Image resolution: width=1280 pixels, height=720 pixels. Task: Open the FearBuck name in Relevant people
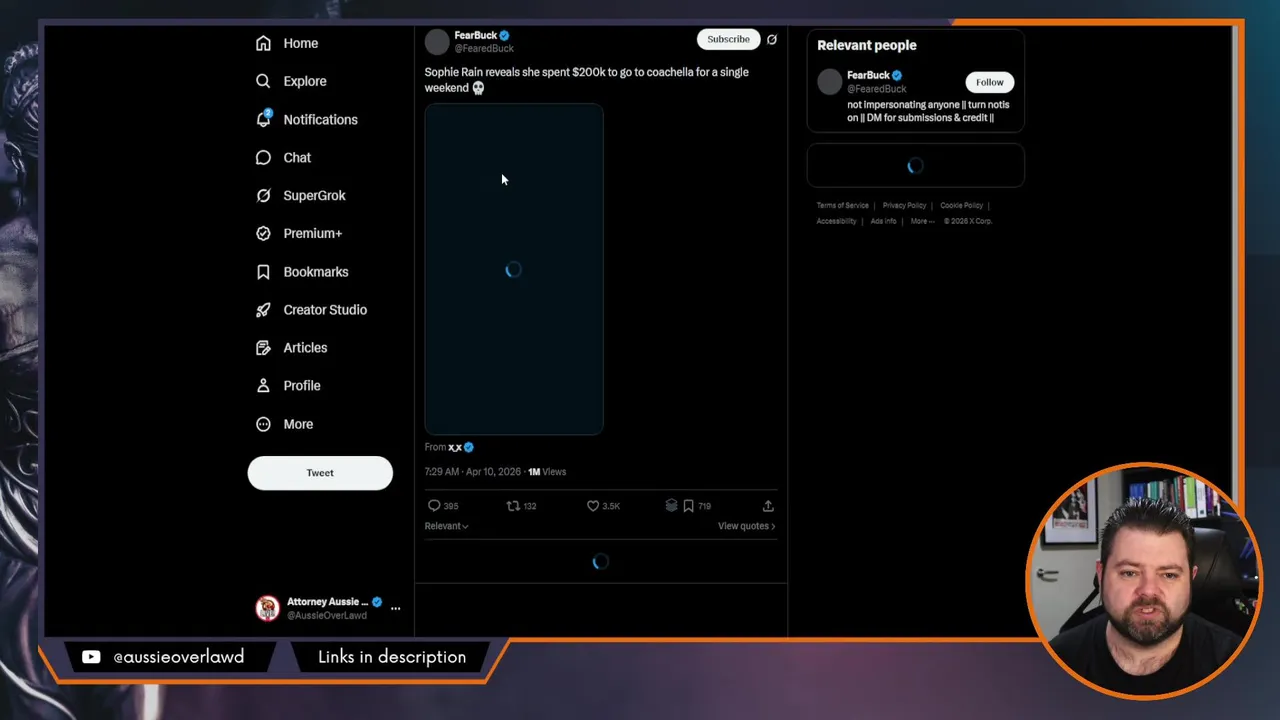pyautogui.click(x=868, y=75)
